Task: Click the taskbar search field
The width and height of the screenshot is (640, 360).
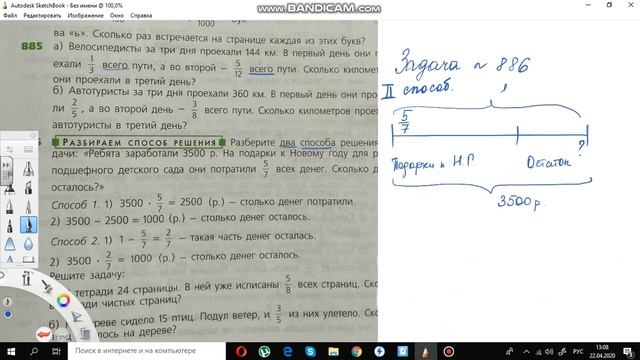Action: [147, 351]
